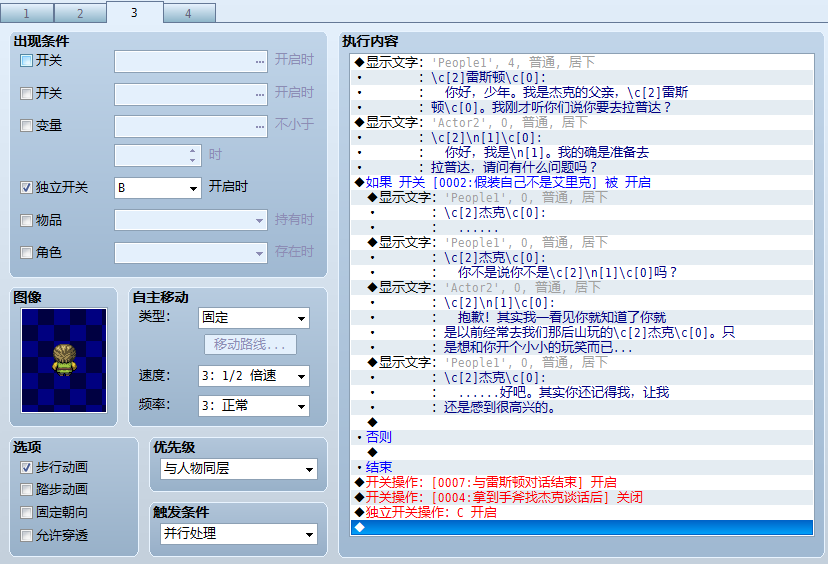Select the 如果 开关 [0002:假装自己不是艾里克] condition
The image size is (828, 564).
click(581, 182)
